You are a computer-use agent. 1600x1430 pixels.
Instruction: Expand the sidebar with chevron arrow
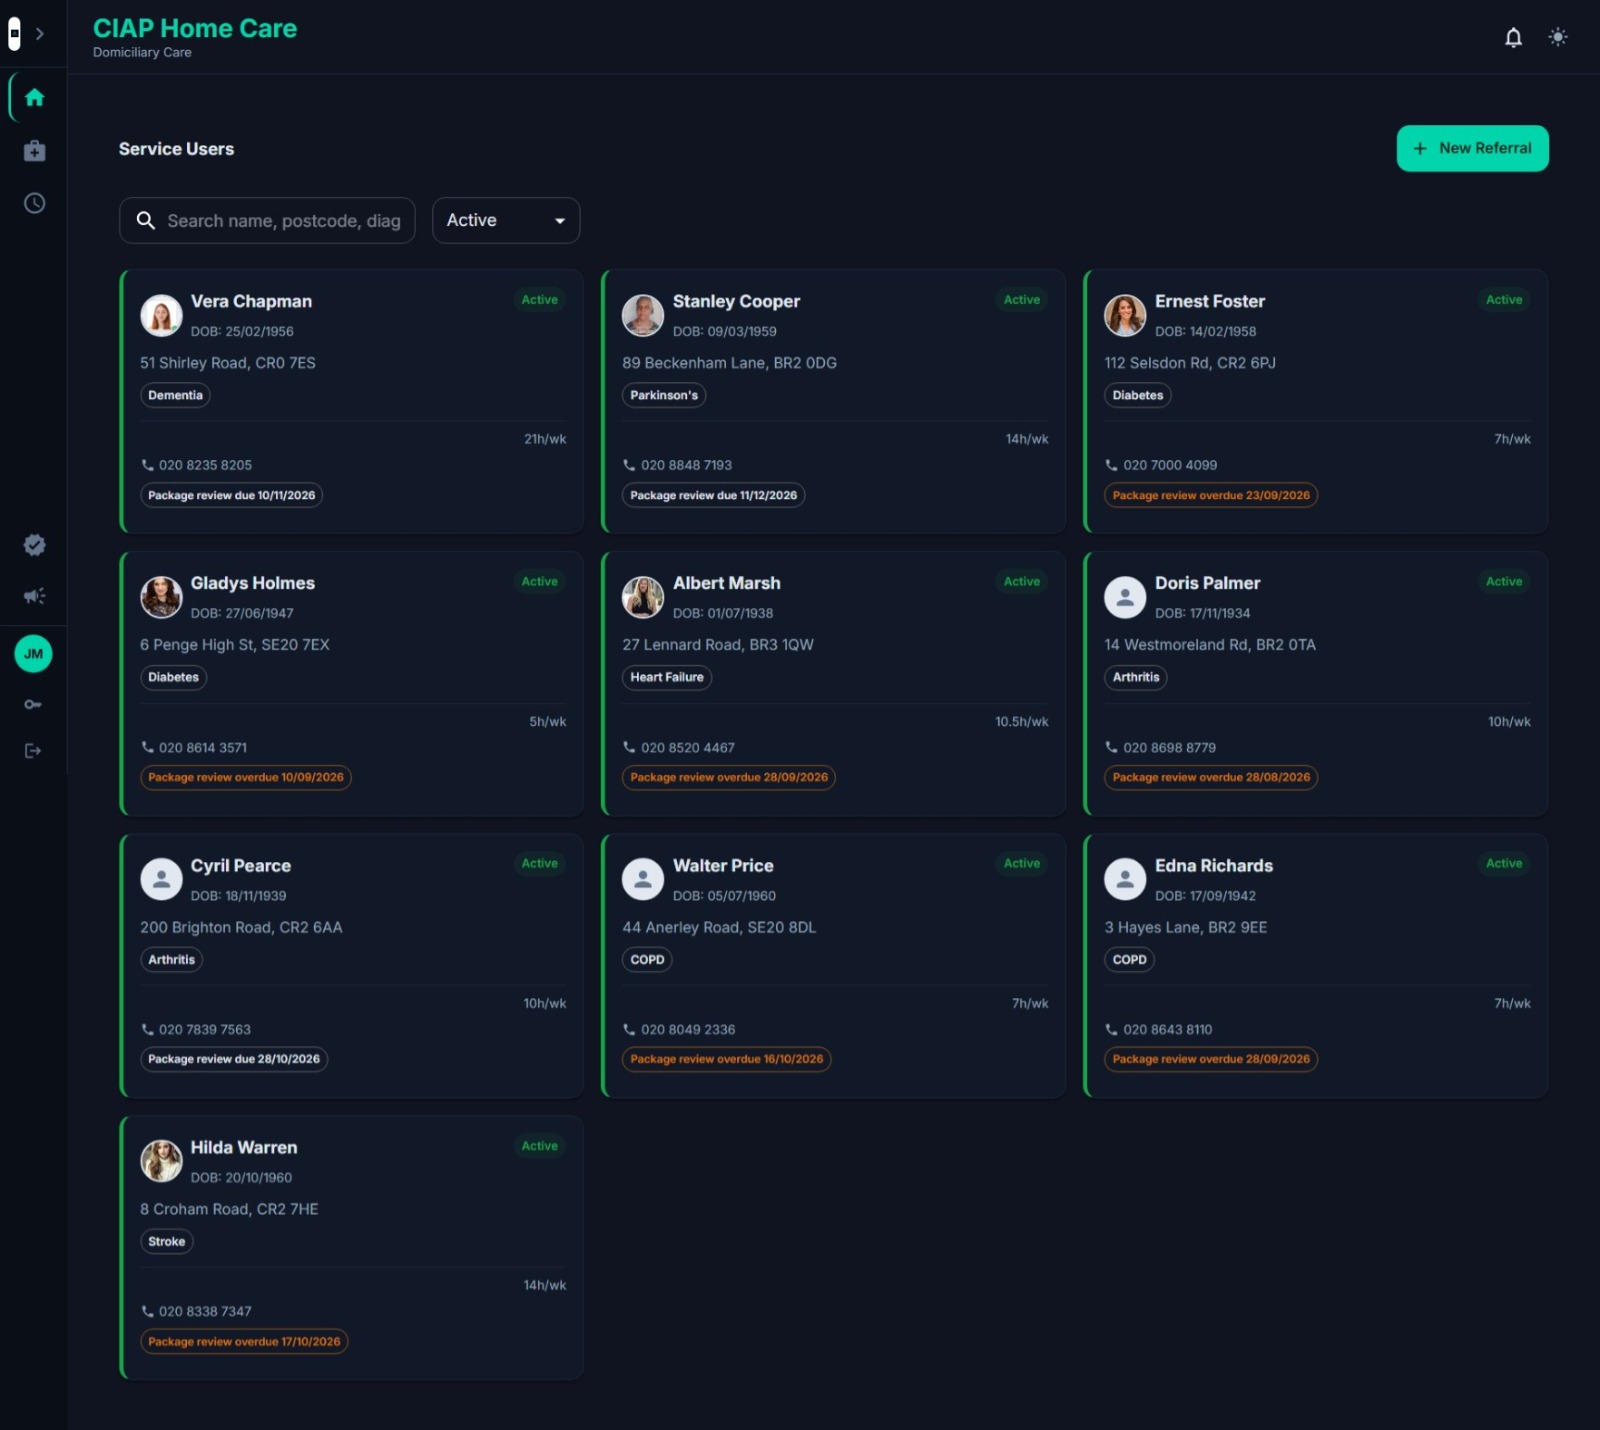click(x=40, y=34)
